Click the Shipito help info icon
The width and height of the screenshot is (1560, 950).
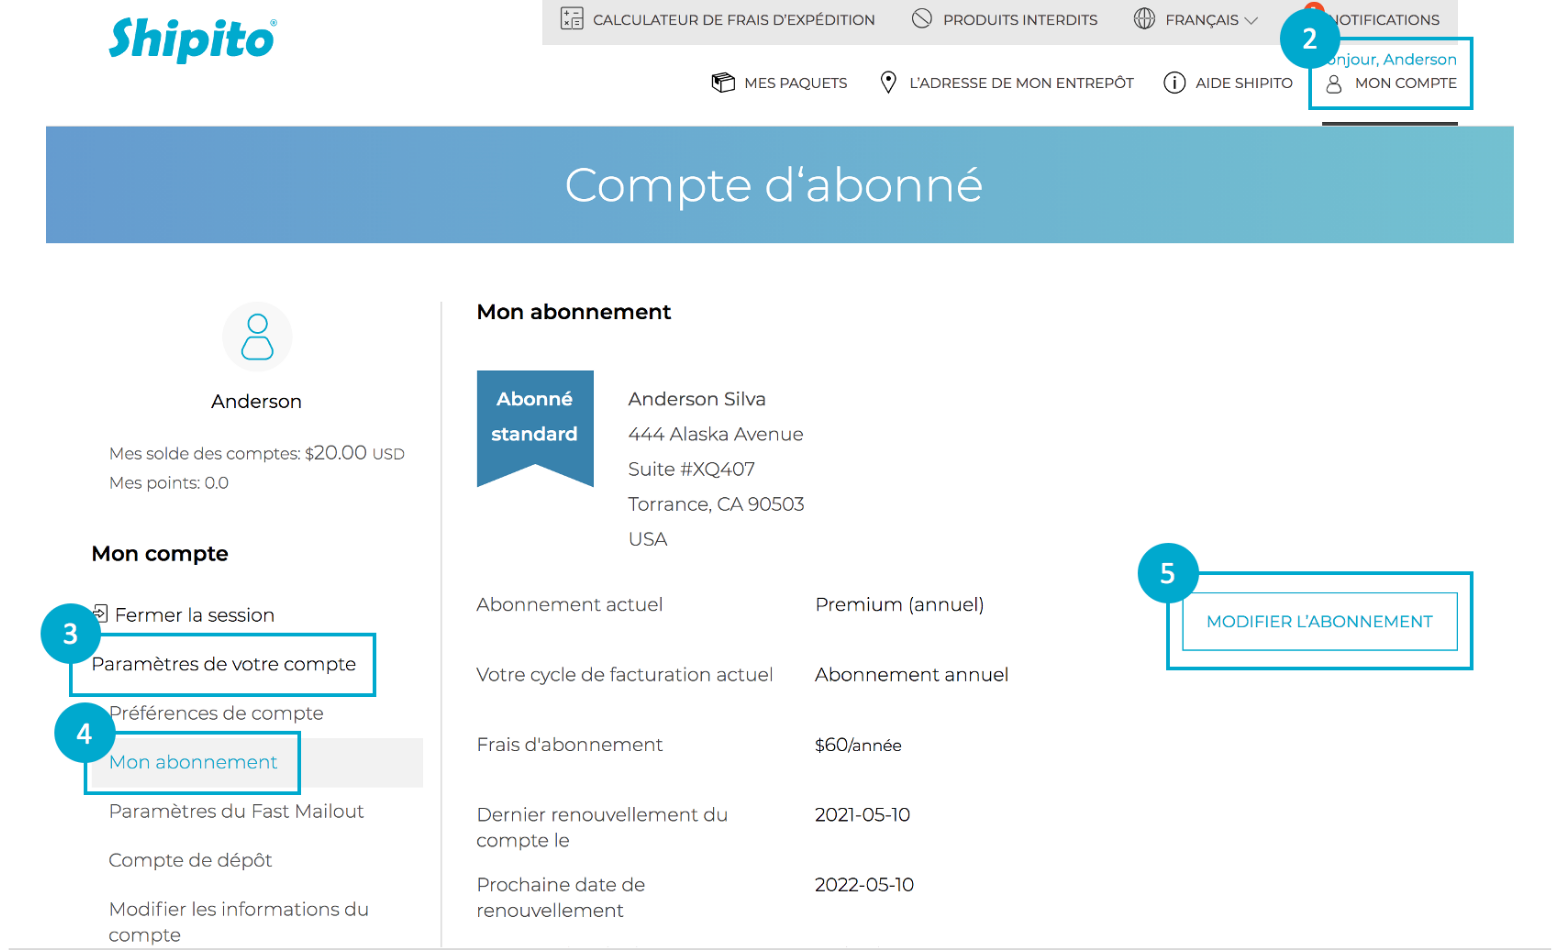[1174, 83]
